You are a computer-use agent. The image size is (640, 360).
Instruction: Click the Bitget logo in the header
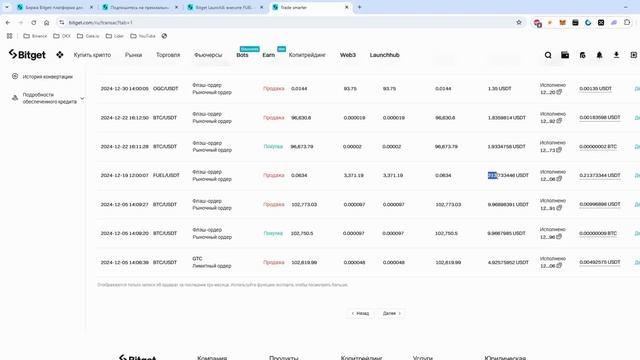pyautogui.click(x=27, y=55)
